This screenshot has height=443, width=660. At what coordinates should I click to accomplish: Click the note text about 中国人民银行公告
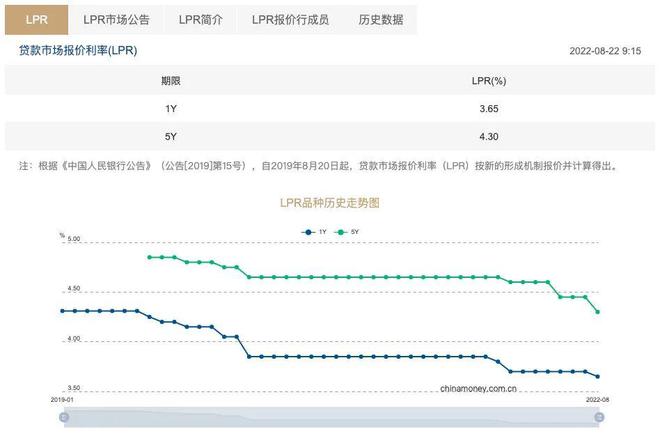pos(319,166)
